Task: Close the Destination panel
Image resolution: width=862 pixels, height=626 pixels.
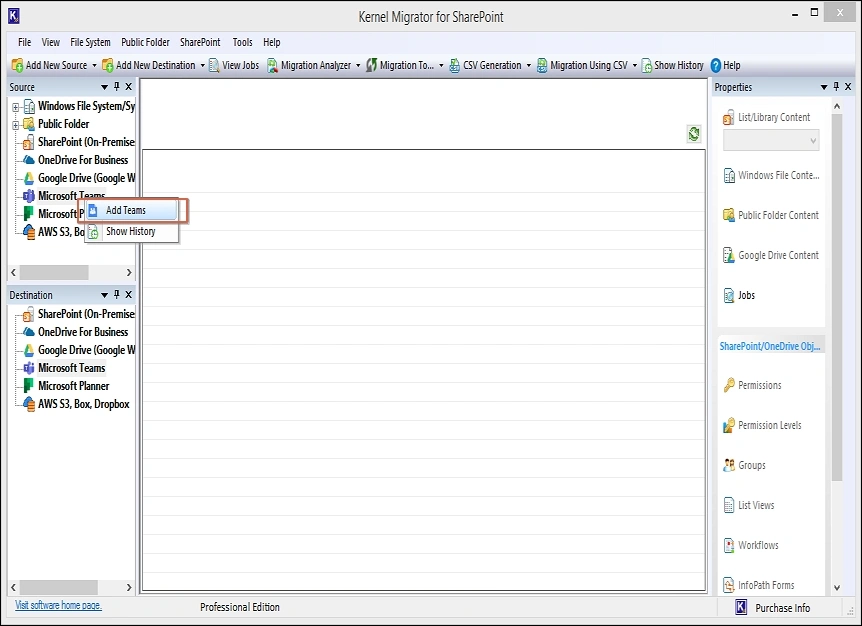Action: point(129,295)
